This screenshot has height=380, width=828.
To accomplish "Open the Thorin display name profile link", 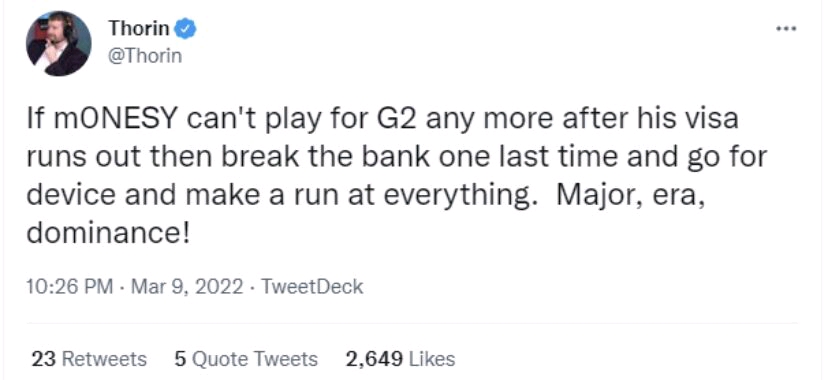I will click(139, 28).
